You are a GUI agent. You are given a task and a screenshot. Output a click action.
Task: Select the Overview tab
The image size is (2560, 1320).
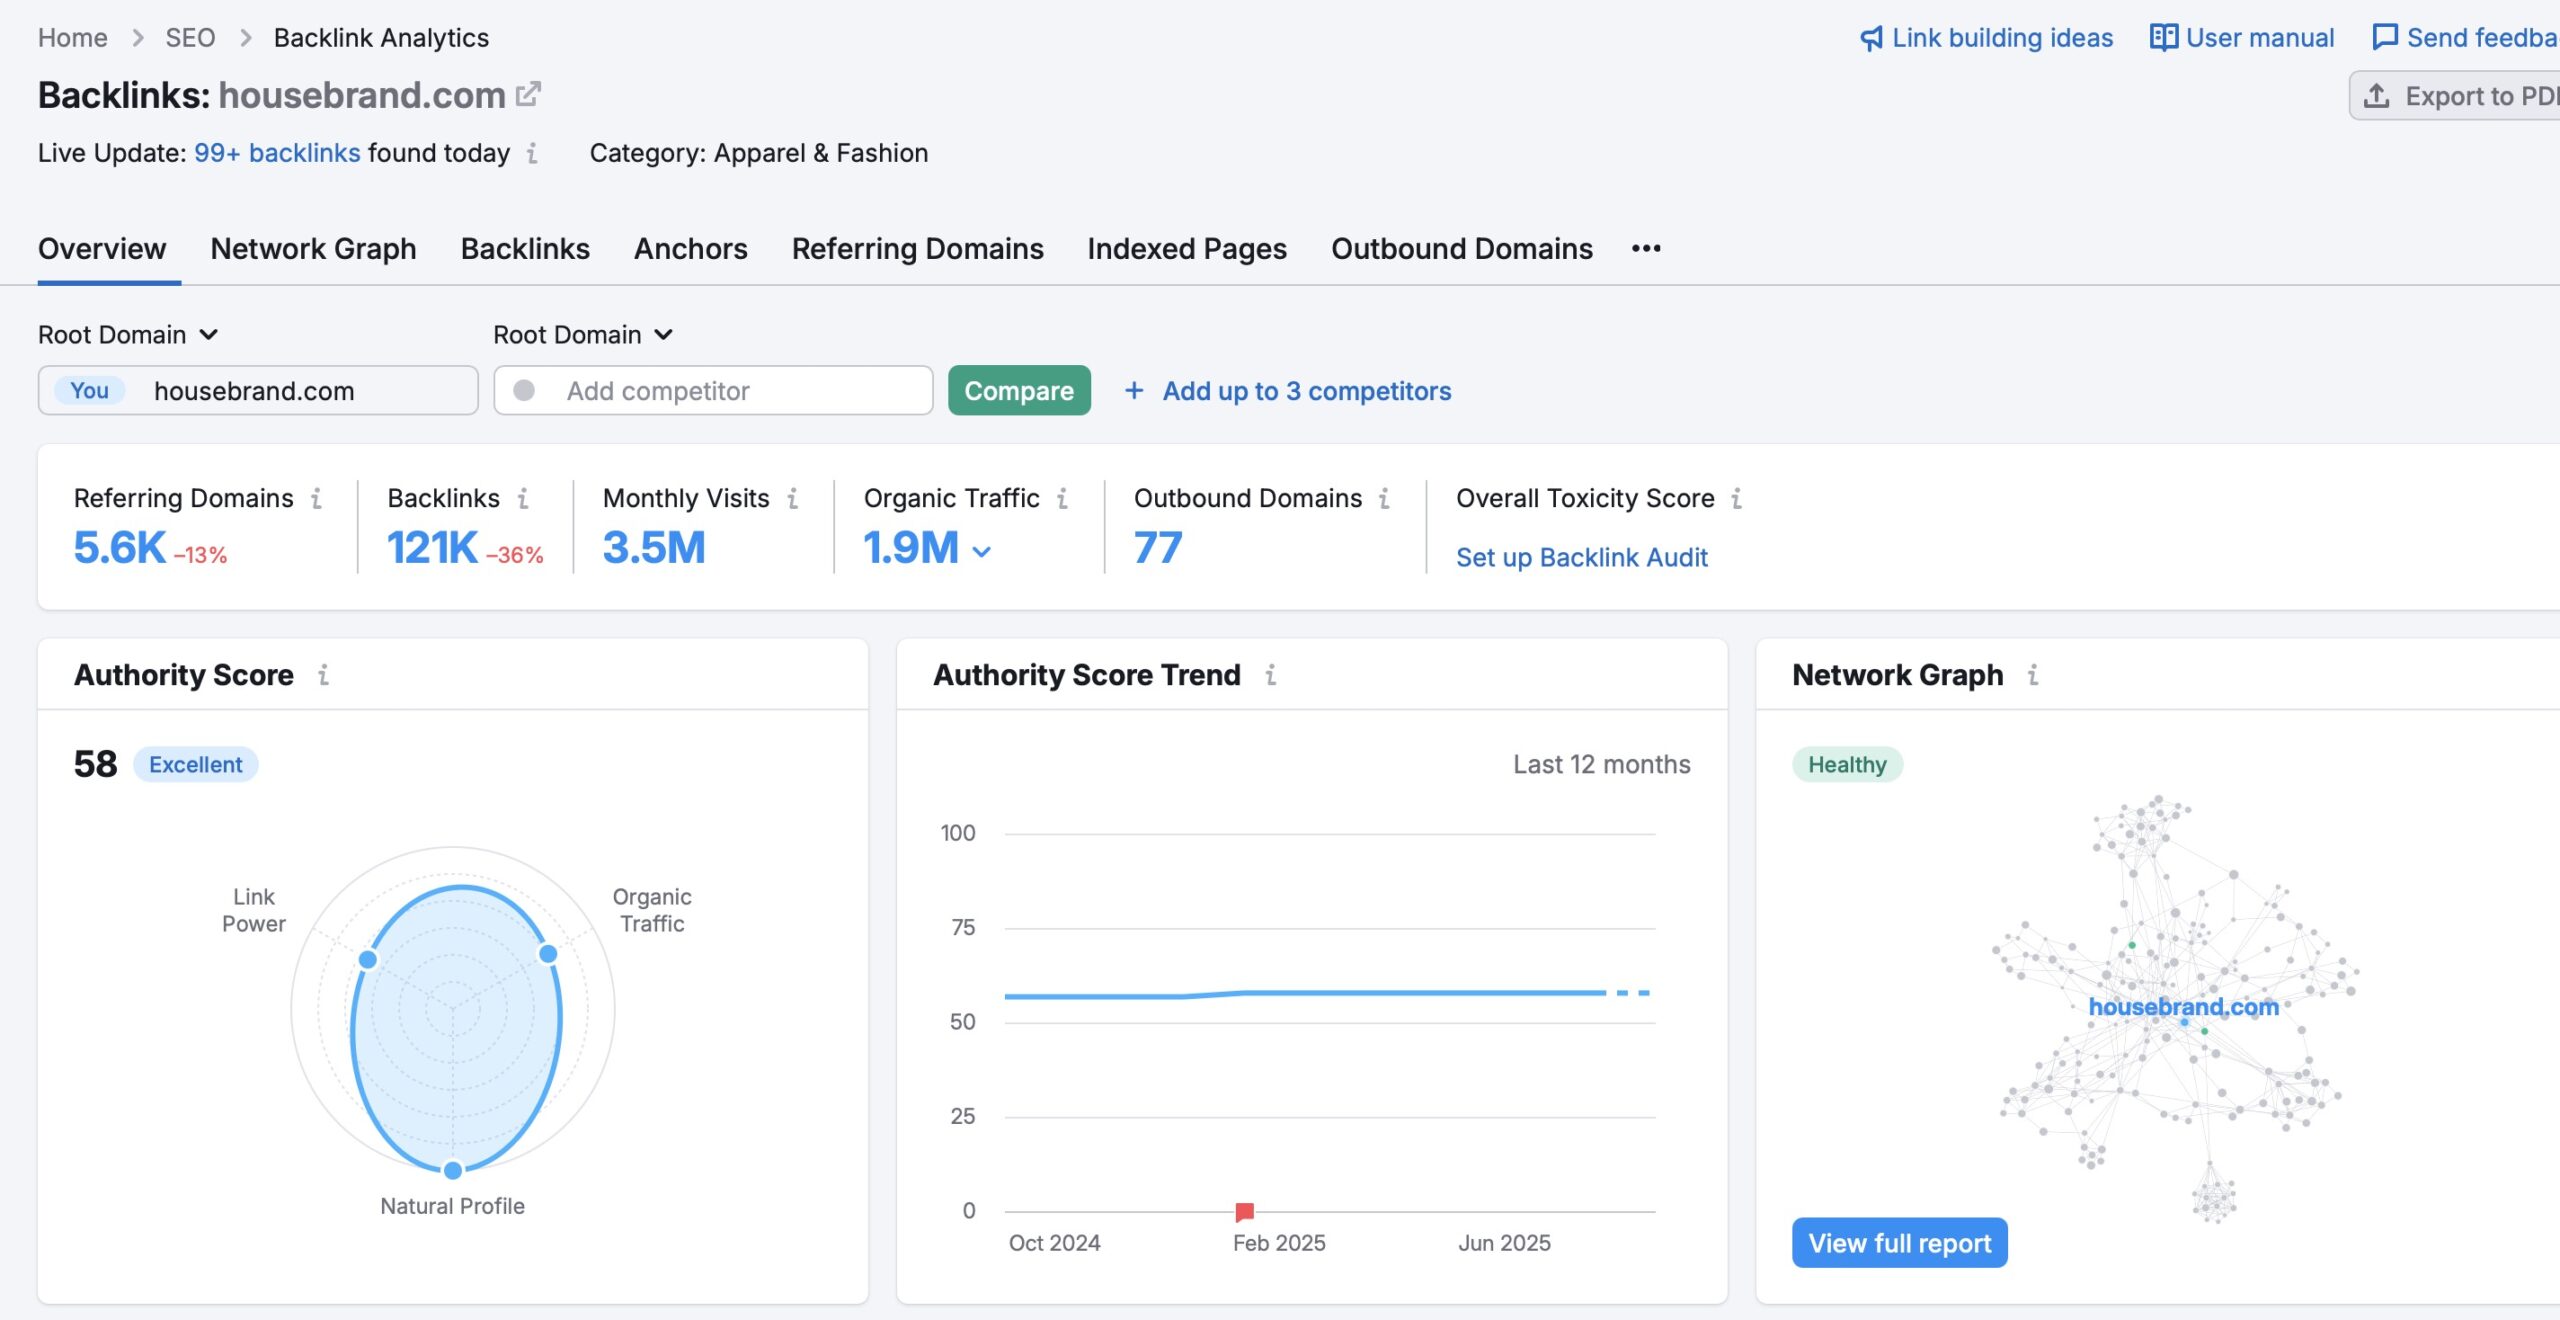[x=102, y=248]
